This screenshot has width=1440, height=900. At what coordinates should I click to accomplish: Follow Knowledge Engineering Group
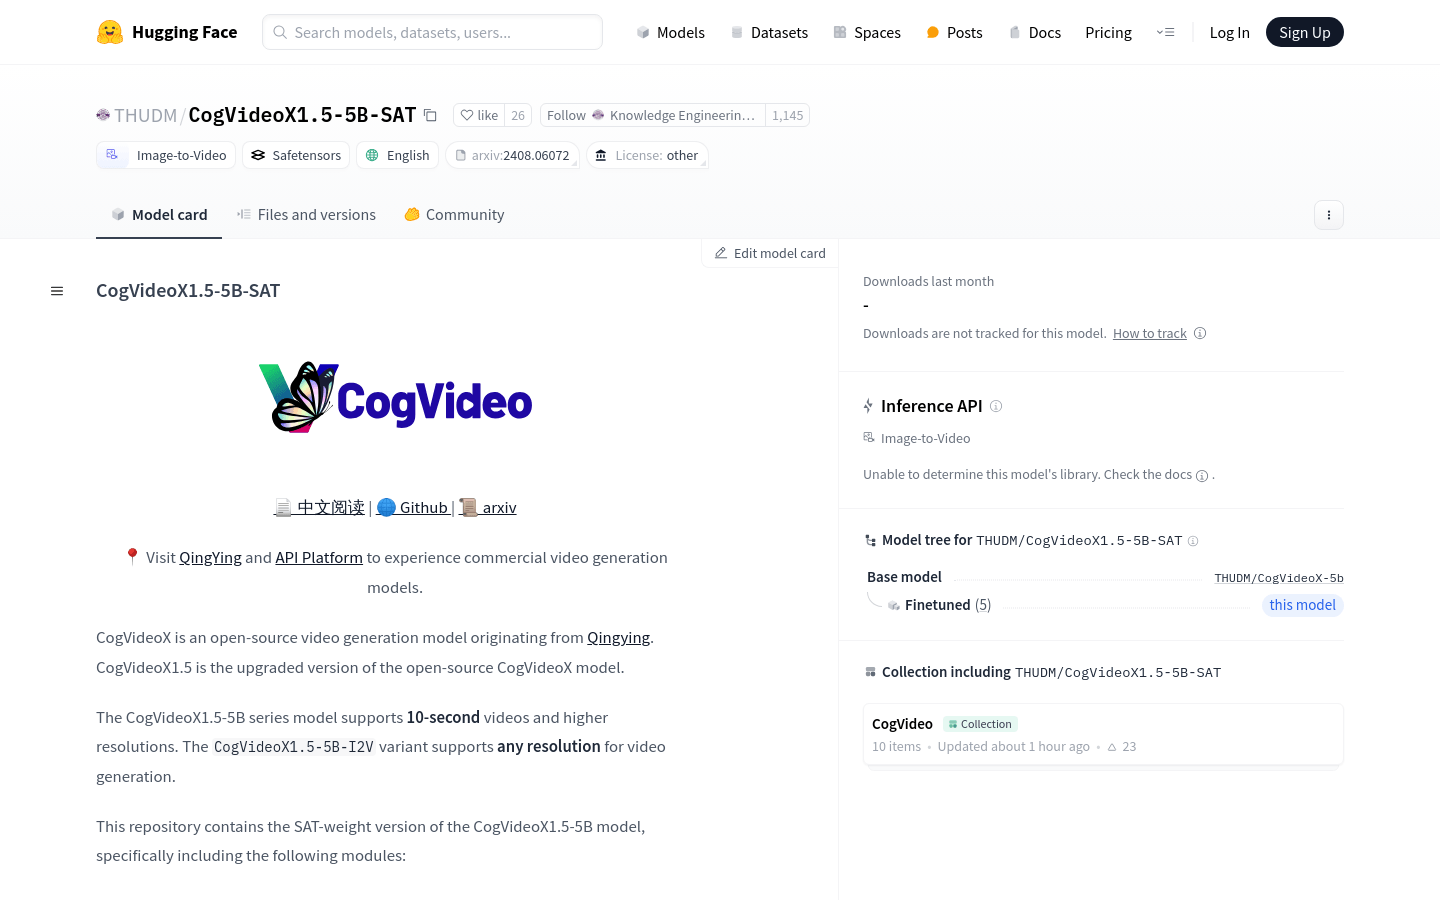652,115
